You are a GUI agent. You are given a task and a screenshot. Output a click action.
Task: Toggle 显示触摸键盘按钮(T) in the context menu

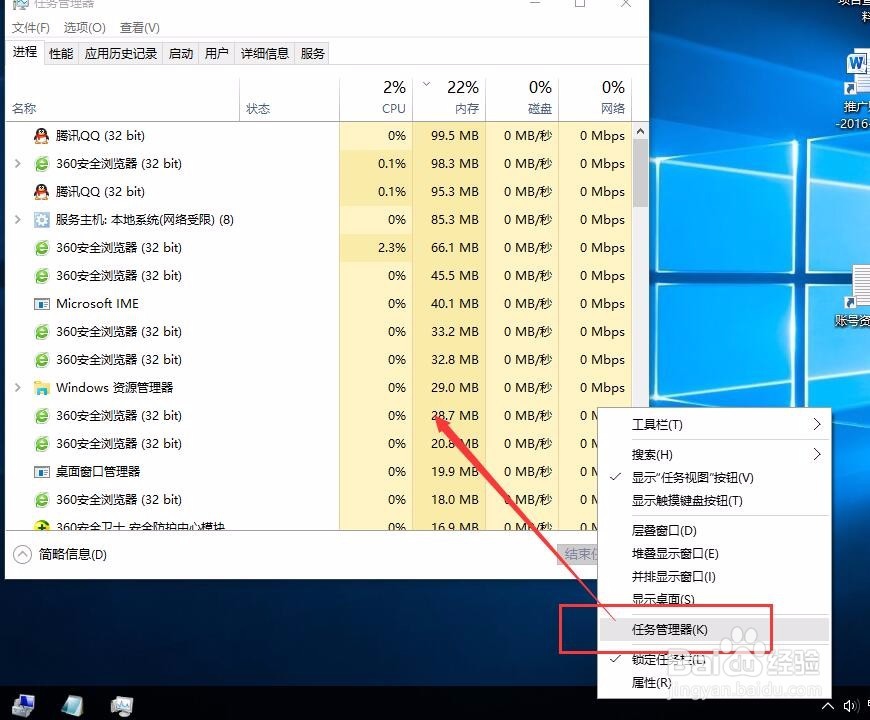[x=714, y=500]
